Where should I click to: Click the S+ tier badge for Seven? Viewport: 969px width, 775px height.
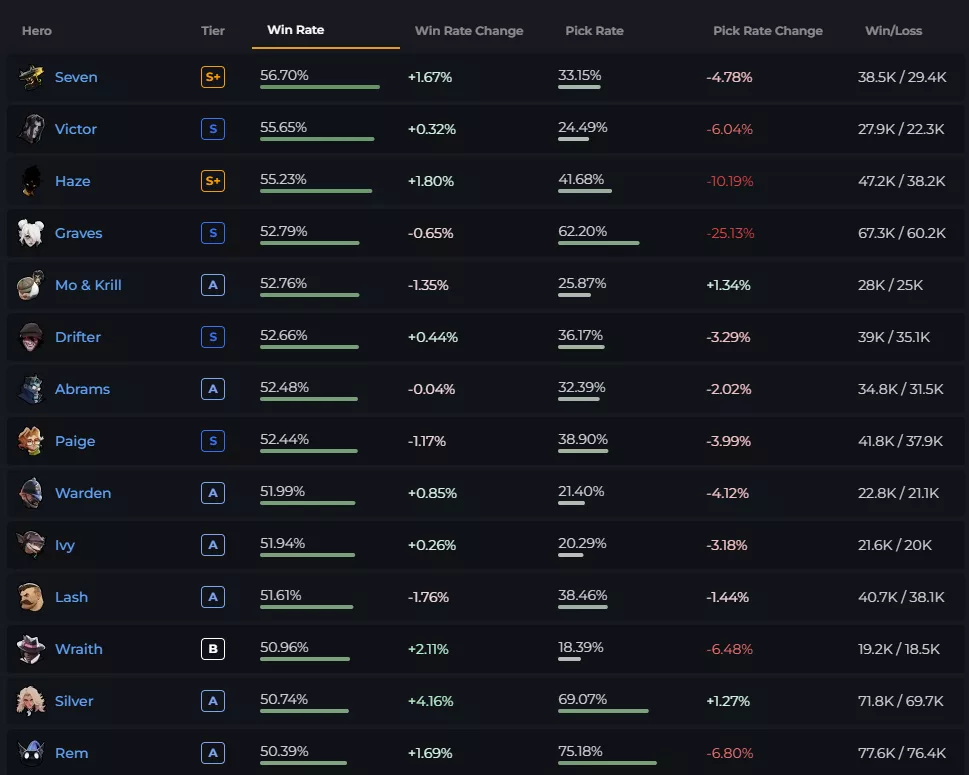212,77
